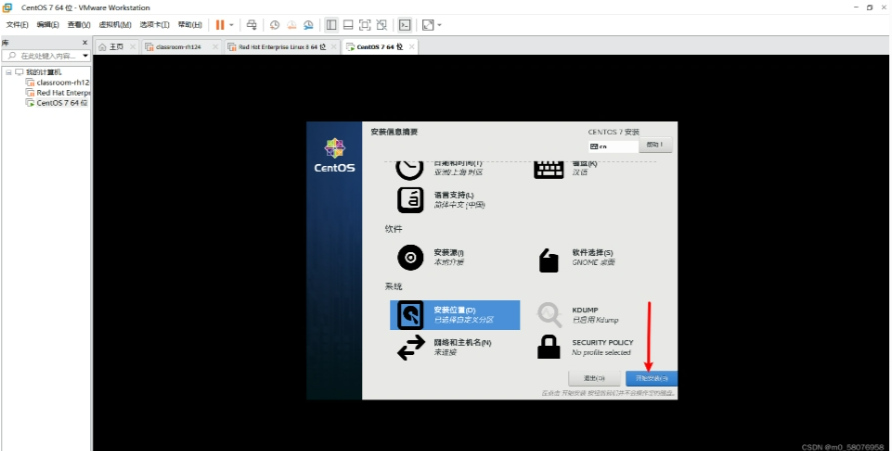Open 软件选择 software selection icon
The image size is (892, 451).
point(548,260)
